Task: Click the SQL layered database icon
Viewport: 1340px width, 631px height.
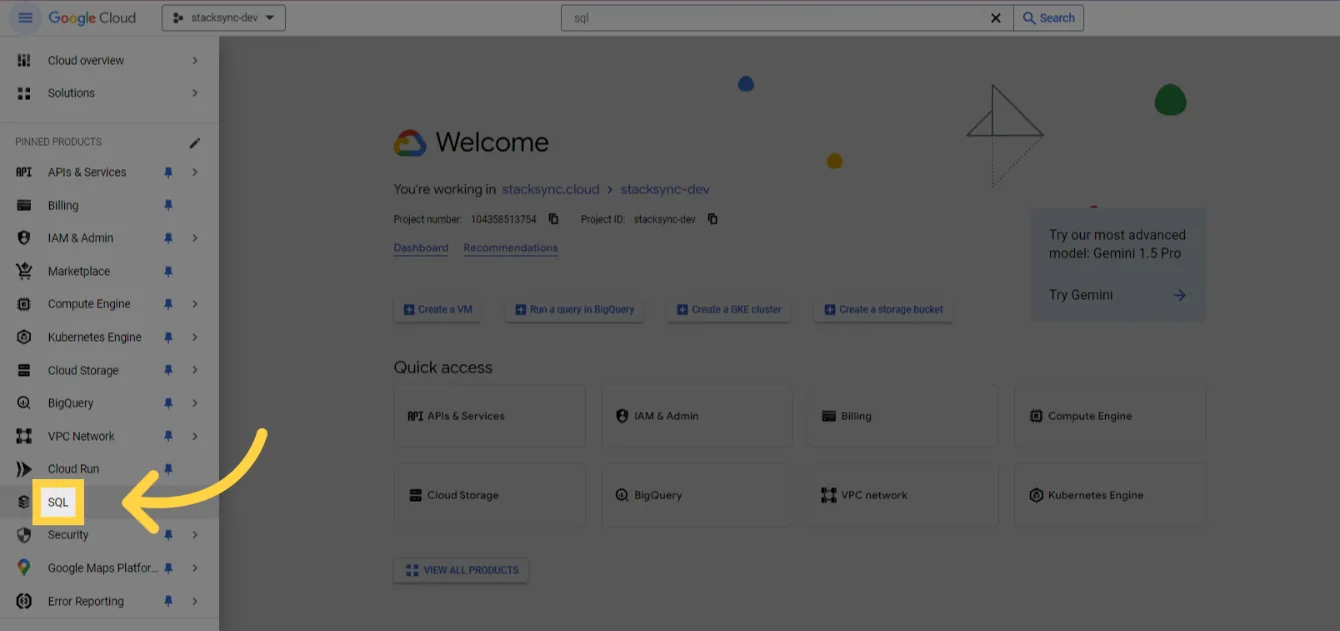Action: (x=24, y=502)
